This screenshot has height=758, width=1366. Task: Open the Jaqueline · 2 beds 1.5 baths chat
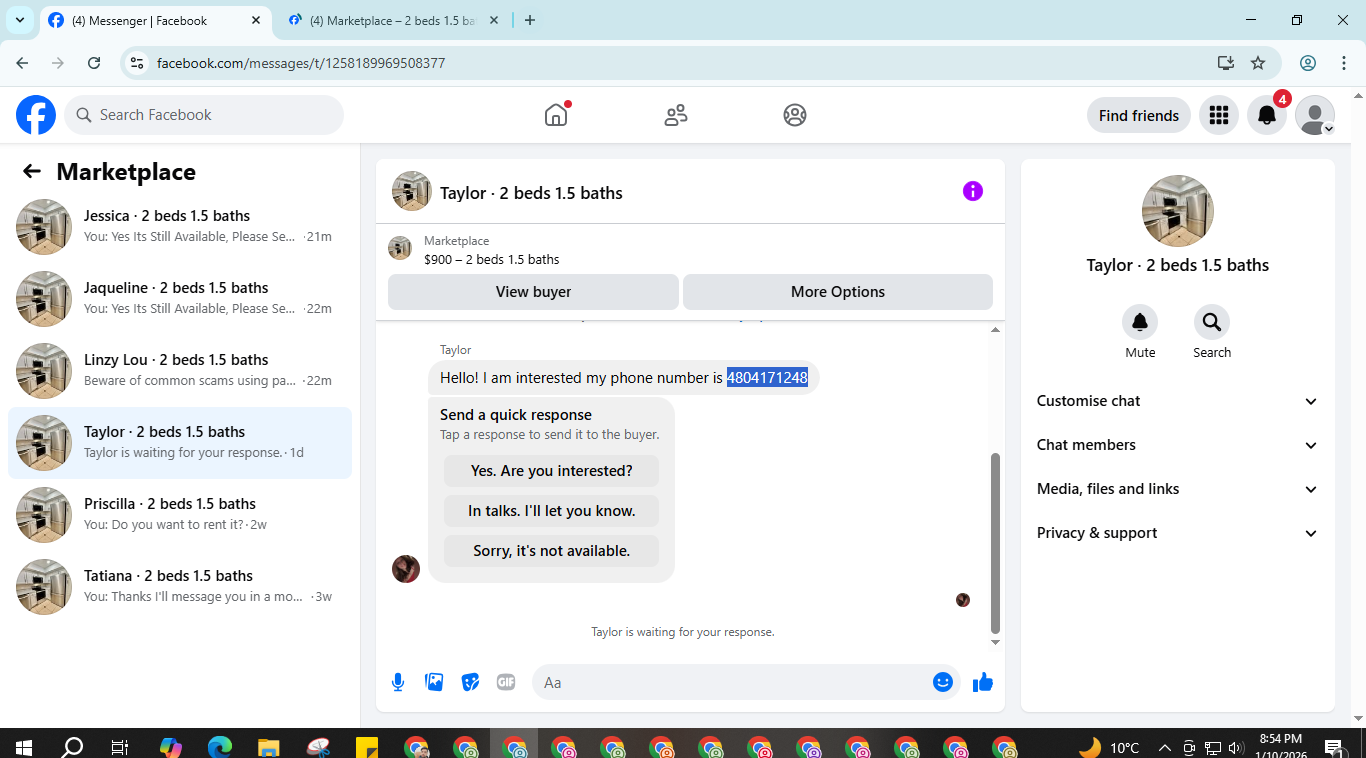(x=180, y=299)
